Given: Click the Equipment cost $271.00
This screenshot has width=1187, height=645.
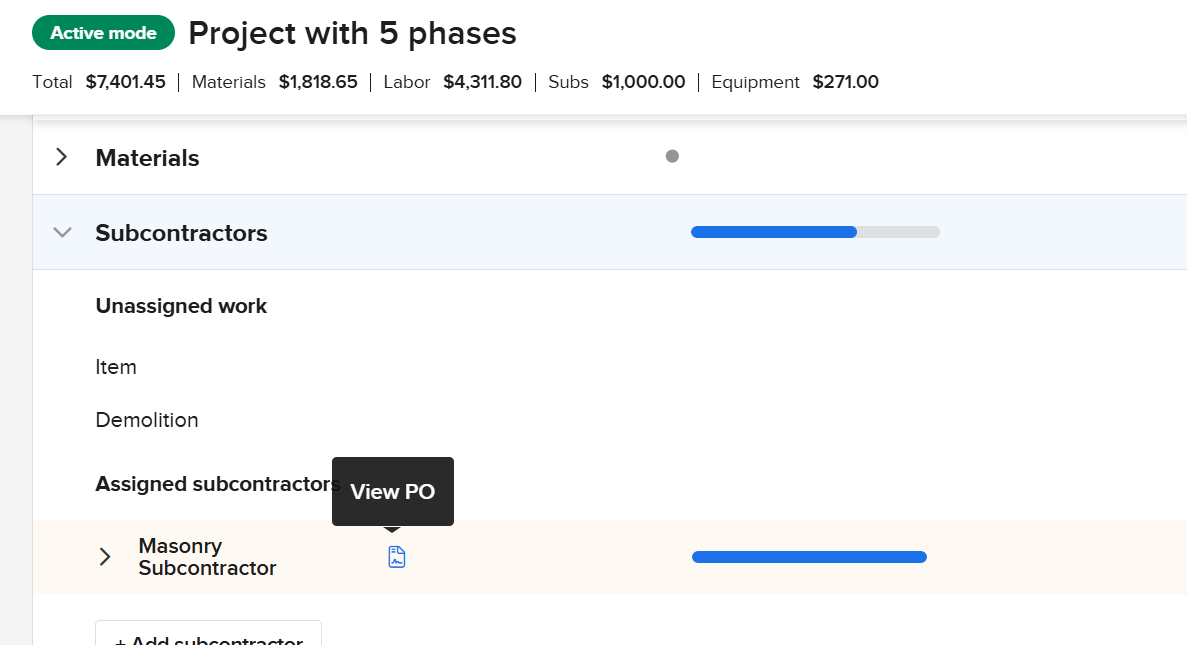Looking at the screenshot, I should pos(845,82).
